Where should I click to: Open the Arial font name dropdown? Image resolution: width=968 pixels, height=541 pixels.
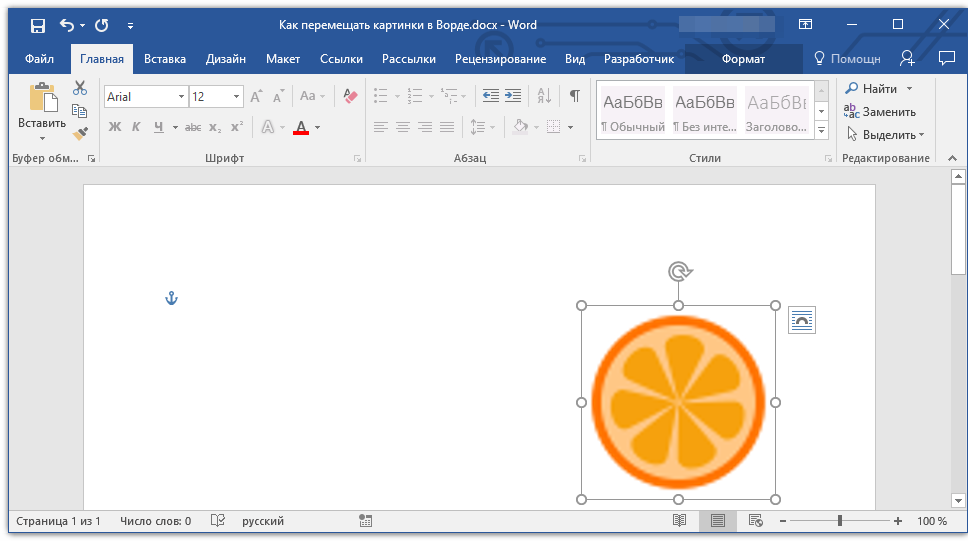click(x=181, y=97)
